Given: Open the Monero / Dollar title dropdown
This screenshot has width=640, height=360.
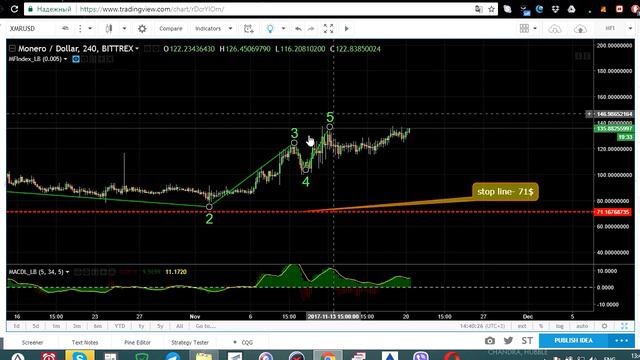Looking at the screenshot, I should tap(137, 49).
